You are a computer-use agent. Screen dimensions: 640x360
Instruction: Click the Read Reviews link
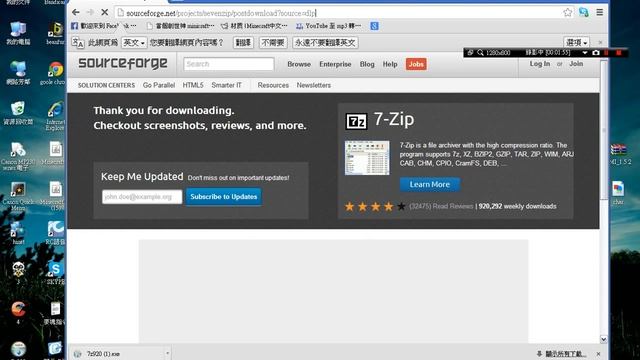[453, 207]
